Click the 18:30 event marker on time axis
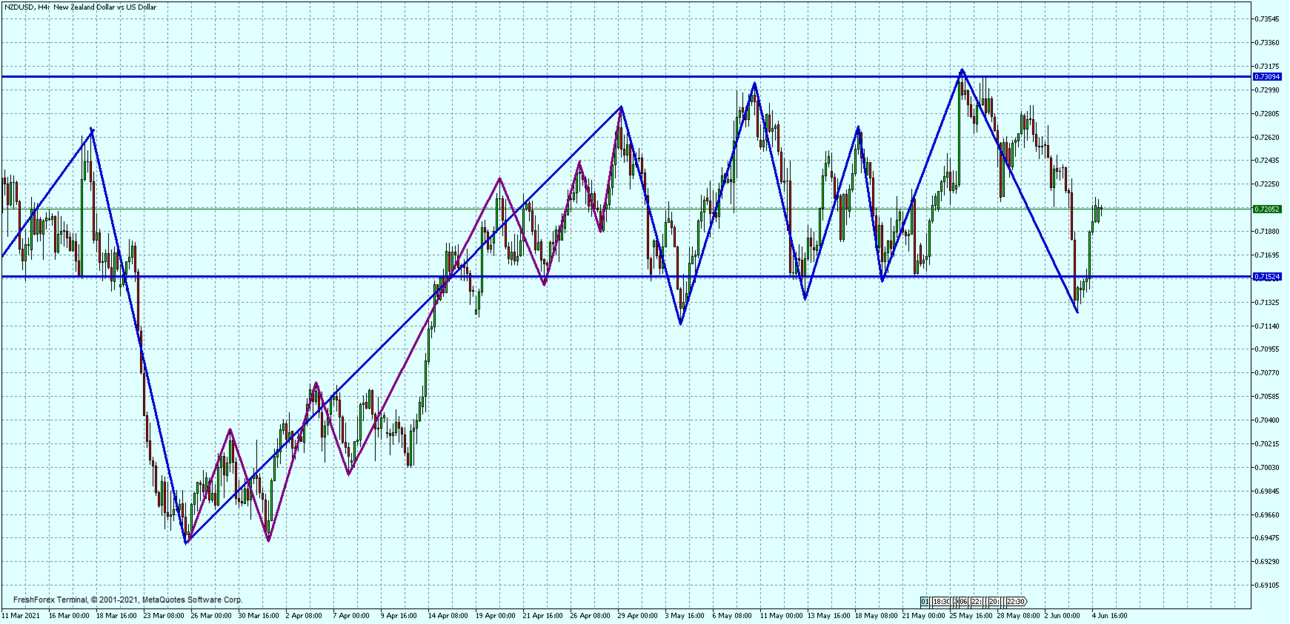The image size is (1290, 624). click(941, 601)
